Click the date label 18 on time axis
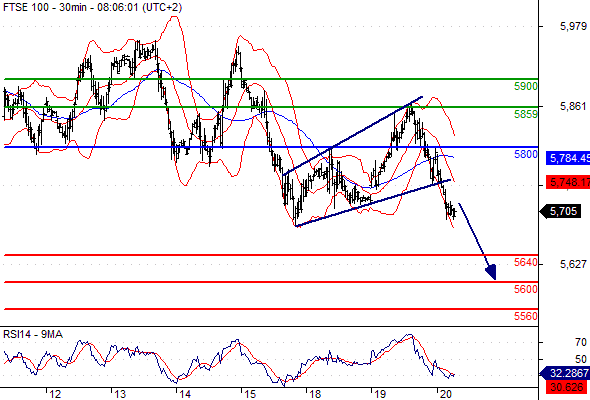590x400 pixels. click(315, 394)
